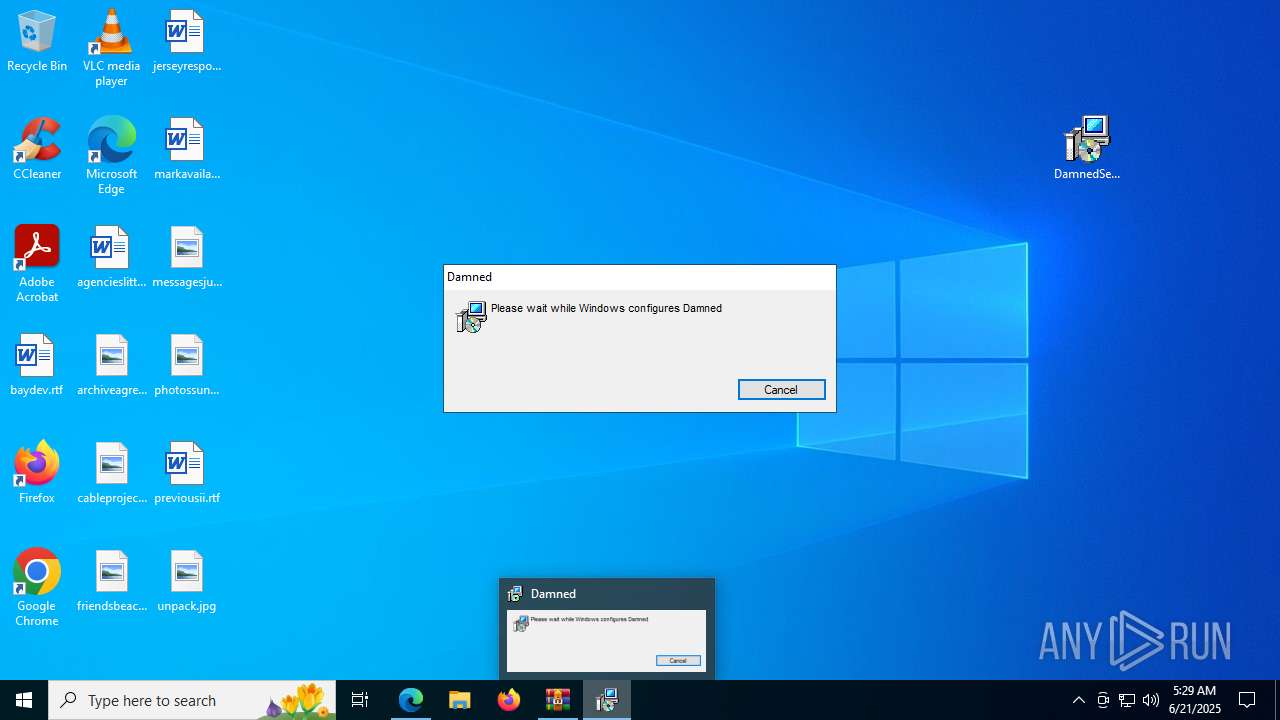
Task: Open Task View from taskbar
Action: pyautogui.click(x=360, y=700)
